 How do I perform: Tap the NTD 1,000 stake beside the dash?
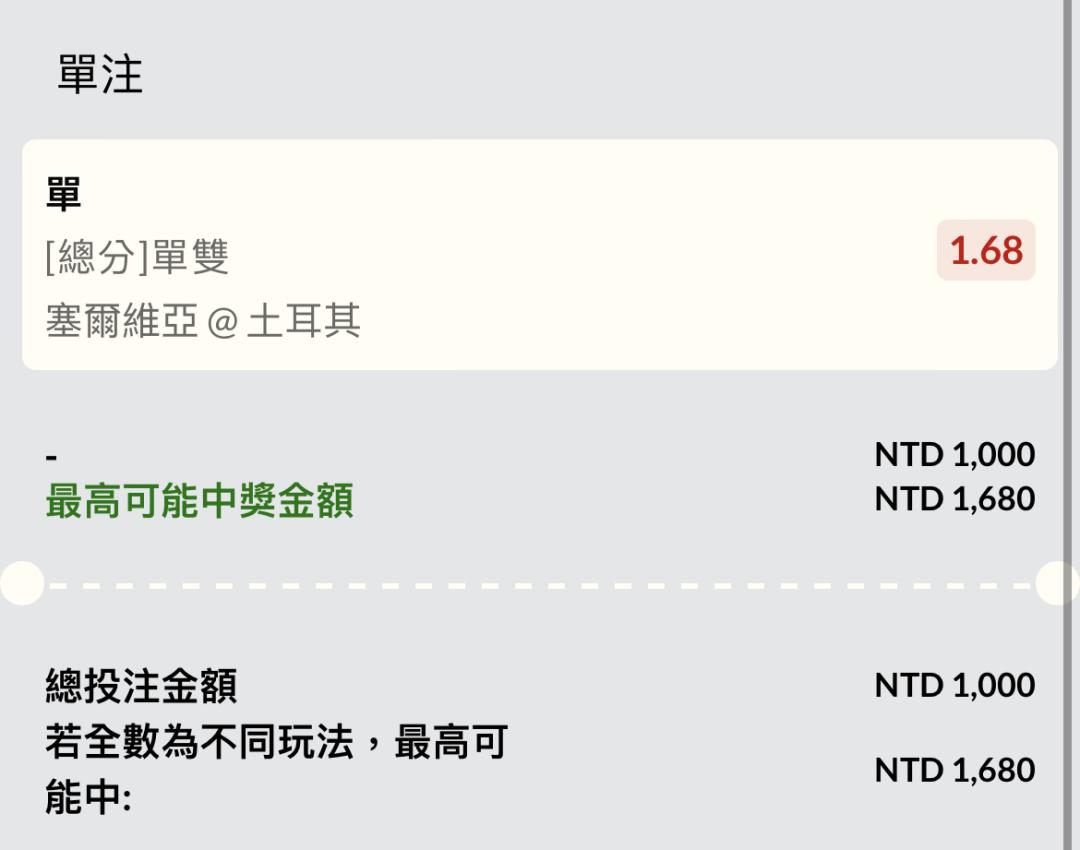[x=954, y=455]
